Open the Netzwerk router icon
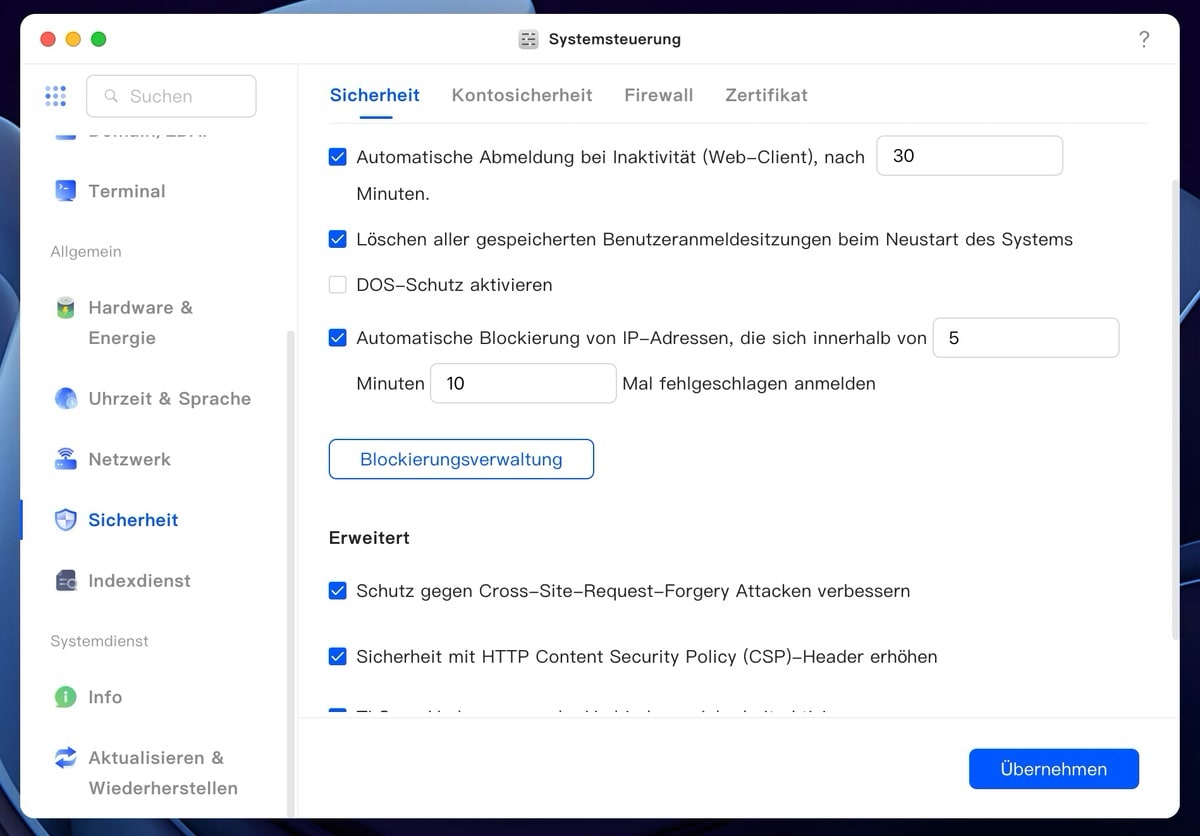This screenshot has width=1200, height=836. 65,460
